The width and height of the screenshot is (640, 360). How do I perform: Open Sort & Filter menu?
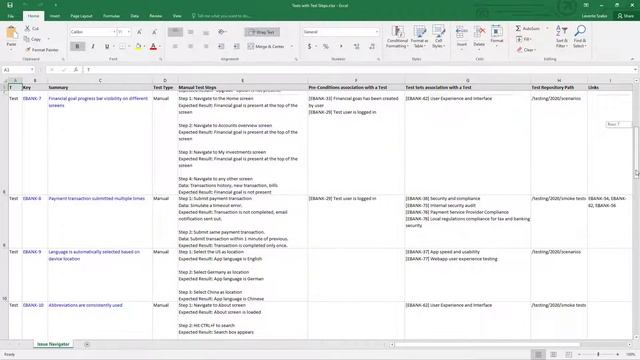click(x=562, y=36)
